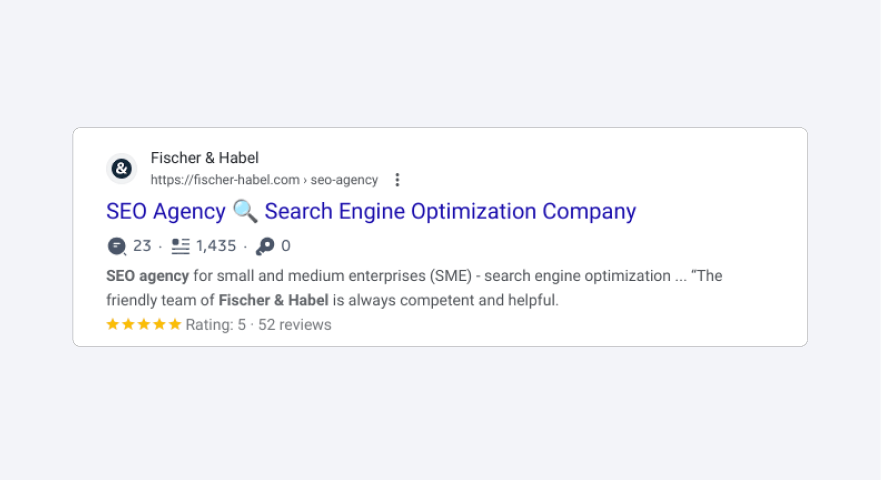Image resolution: width=881 pixels, height=480 pixels.
Task: Click the five gold rating stars
Action: 144,324
